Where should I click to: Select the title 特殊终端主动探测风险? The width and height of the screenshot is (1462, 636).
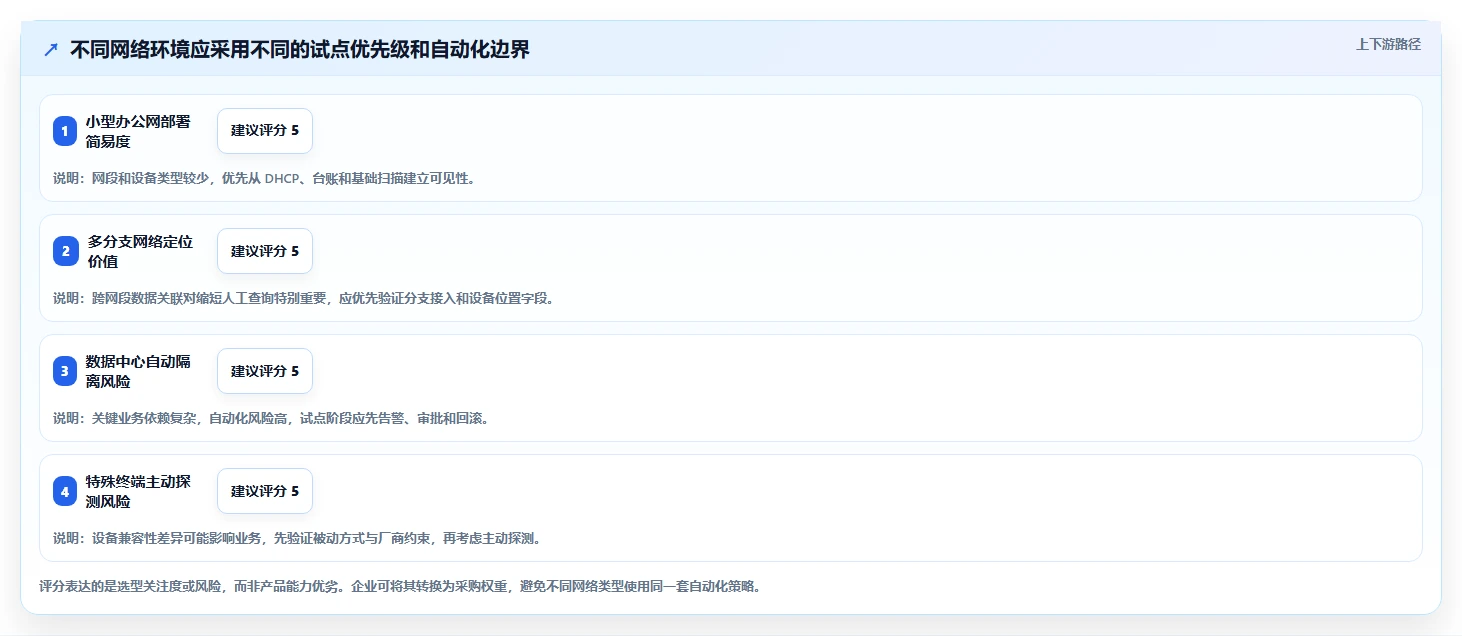coord(138,491)
